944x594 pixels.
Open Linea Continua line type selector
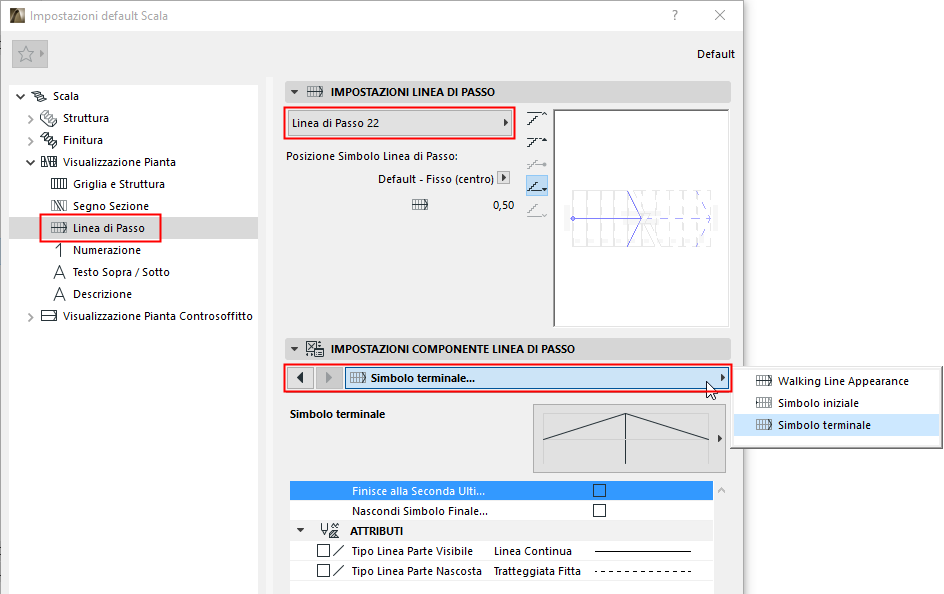(x=592, y=551)
